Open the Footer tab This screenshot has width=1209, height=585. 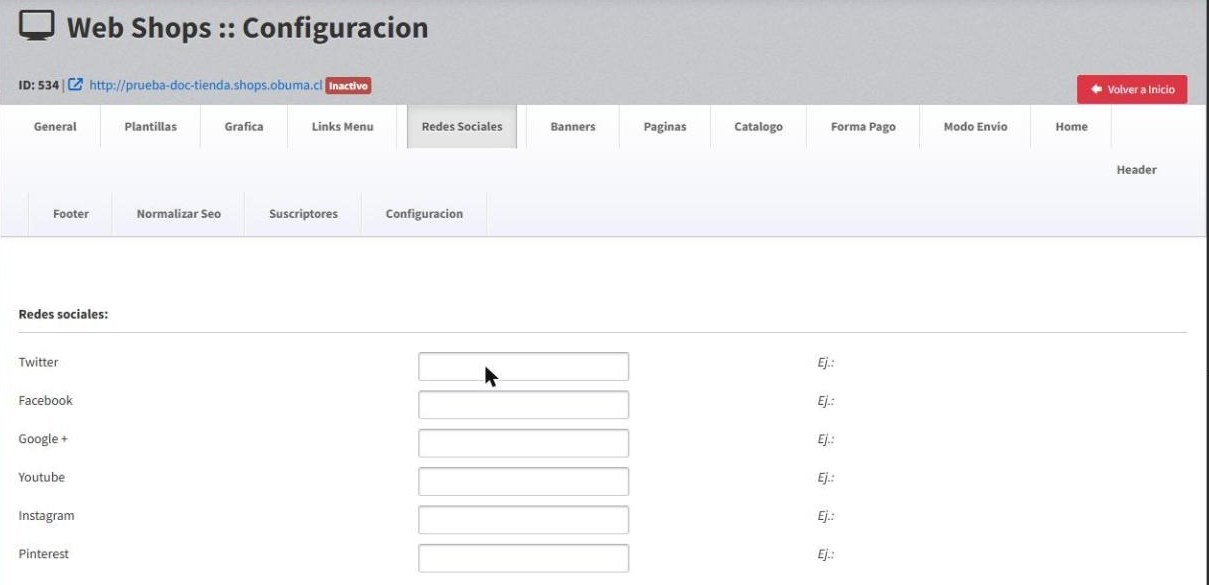[x=71, y=214]
